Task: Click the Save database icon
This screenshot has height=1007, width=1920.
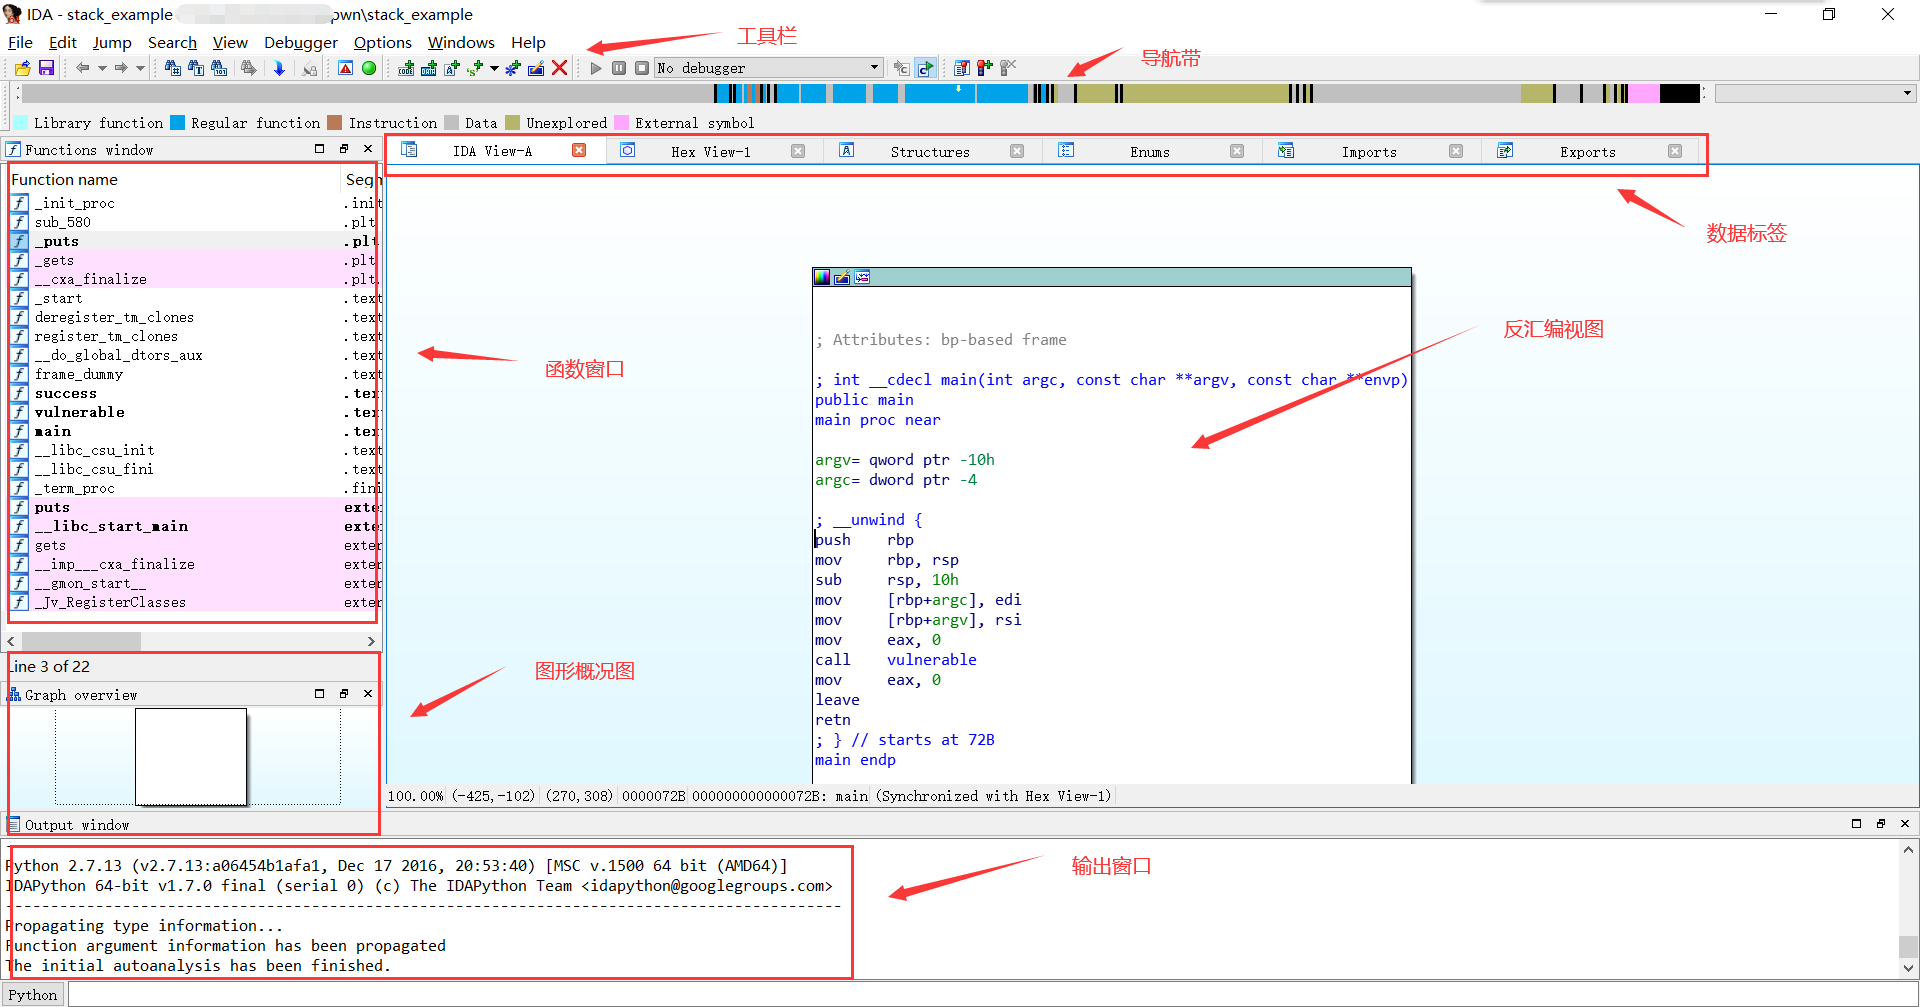Action: (x=46, y=68)
